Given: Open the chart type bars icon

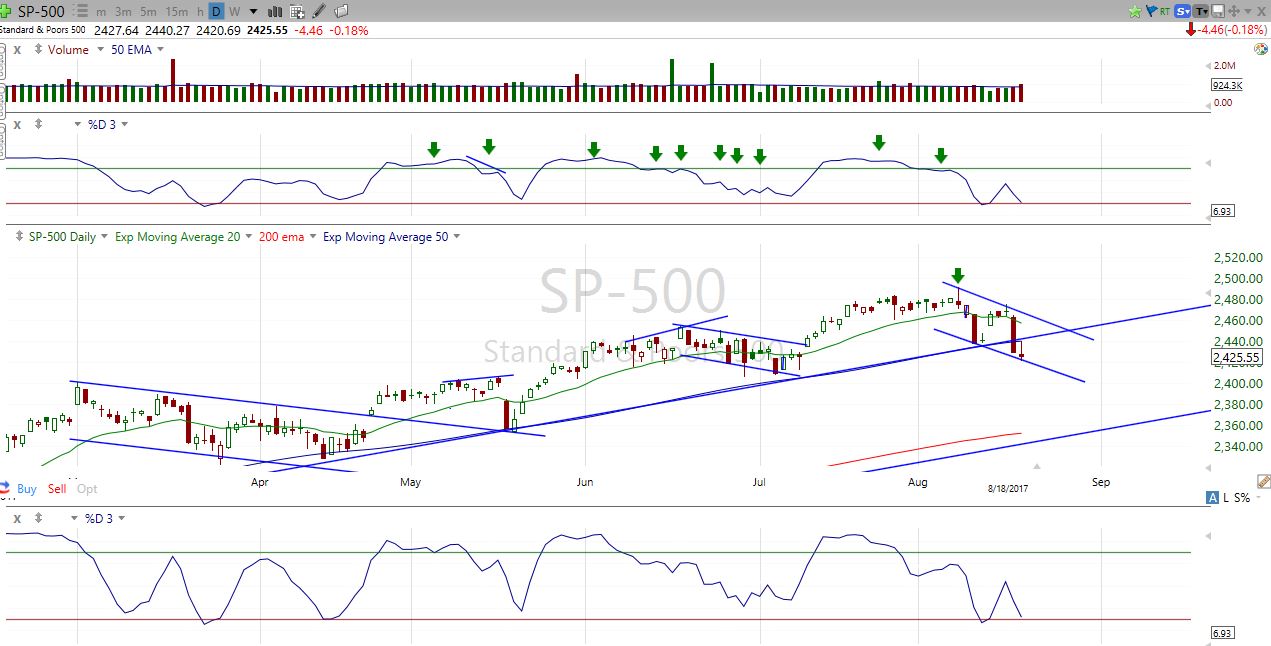Looking at the screenshot, I should pos(275,12).
